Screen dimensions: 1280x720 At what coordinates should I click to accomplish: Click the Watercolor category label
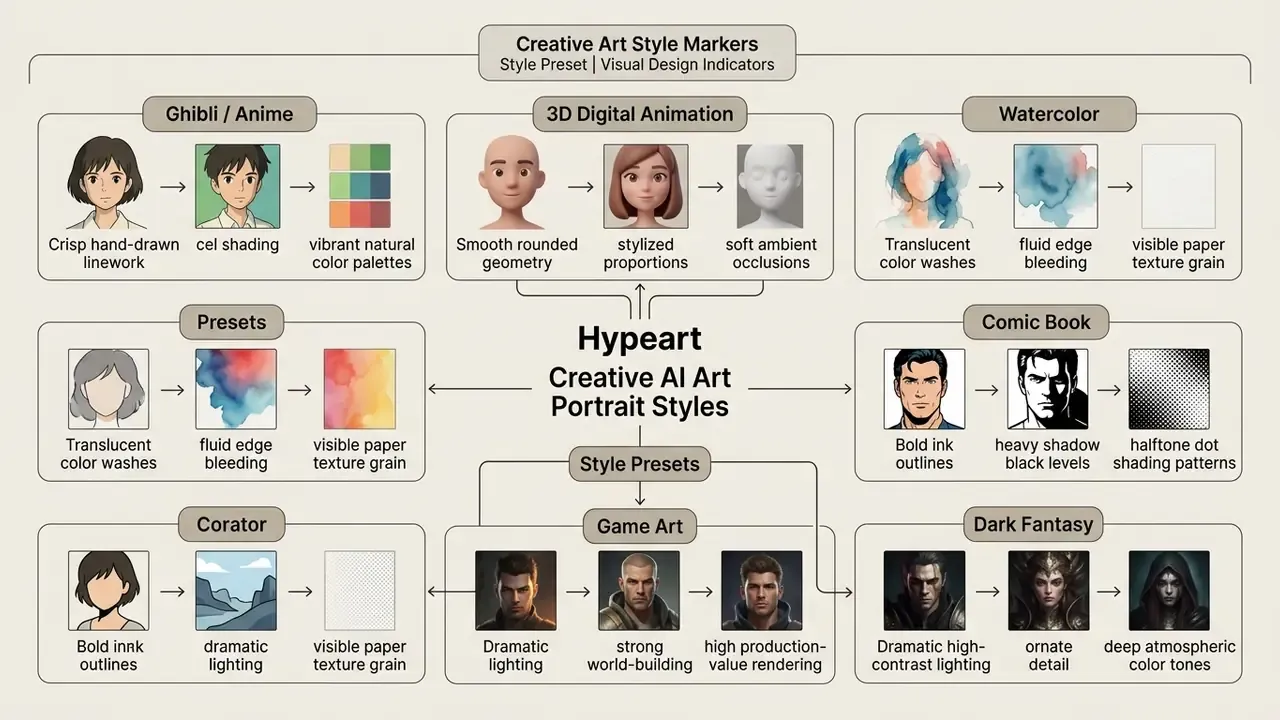click(x=1049, y=114)
